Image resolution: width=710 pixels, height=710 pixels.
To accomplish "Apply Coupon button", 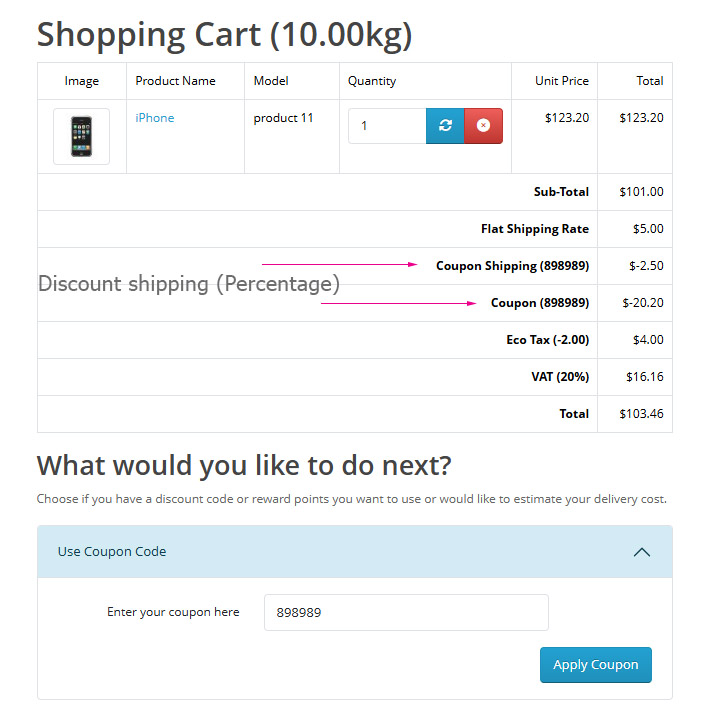I will (x=595, y=665).
